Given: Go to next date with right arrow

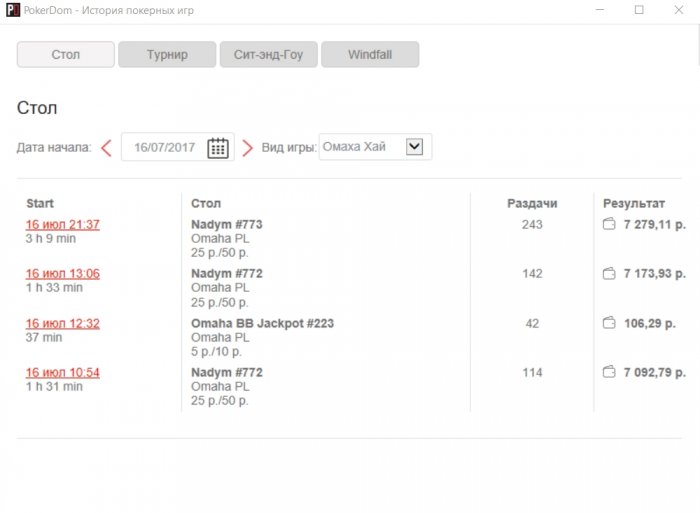Looking at the screenshot, I should (248, 148).
